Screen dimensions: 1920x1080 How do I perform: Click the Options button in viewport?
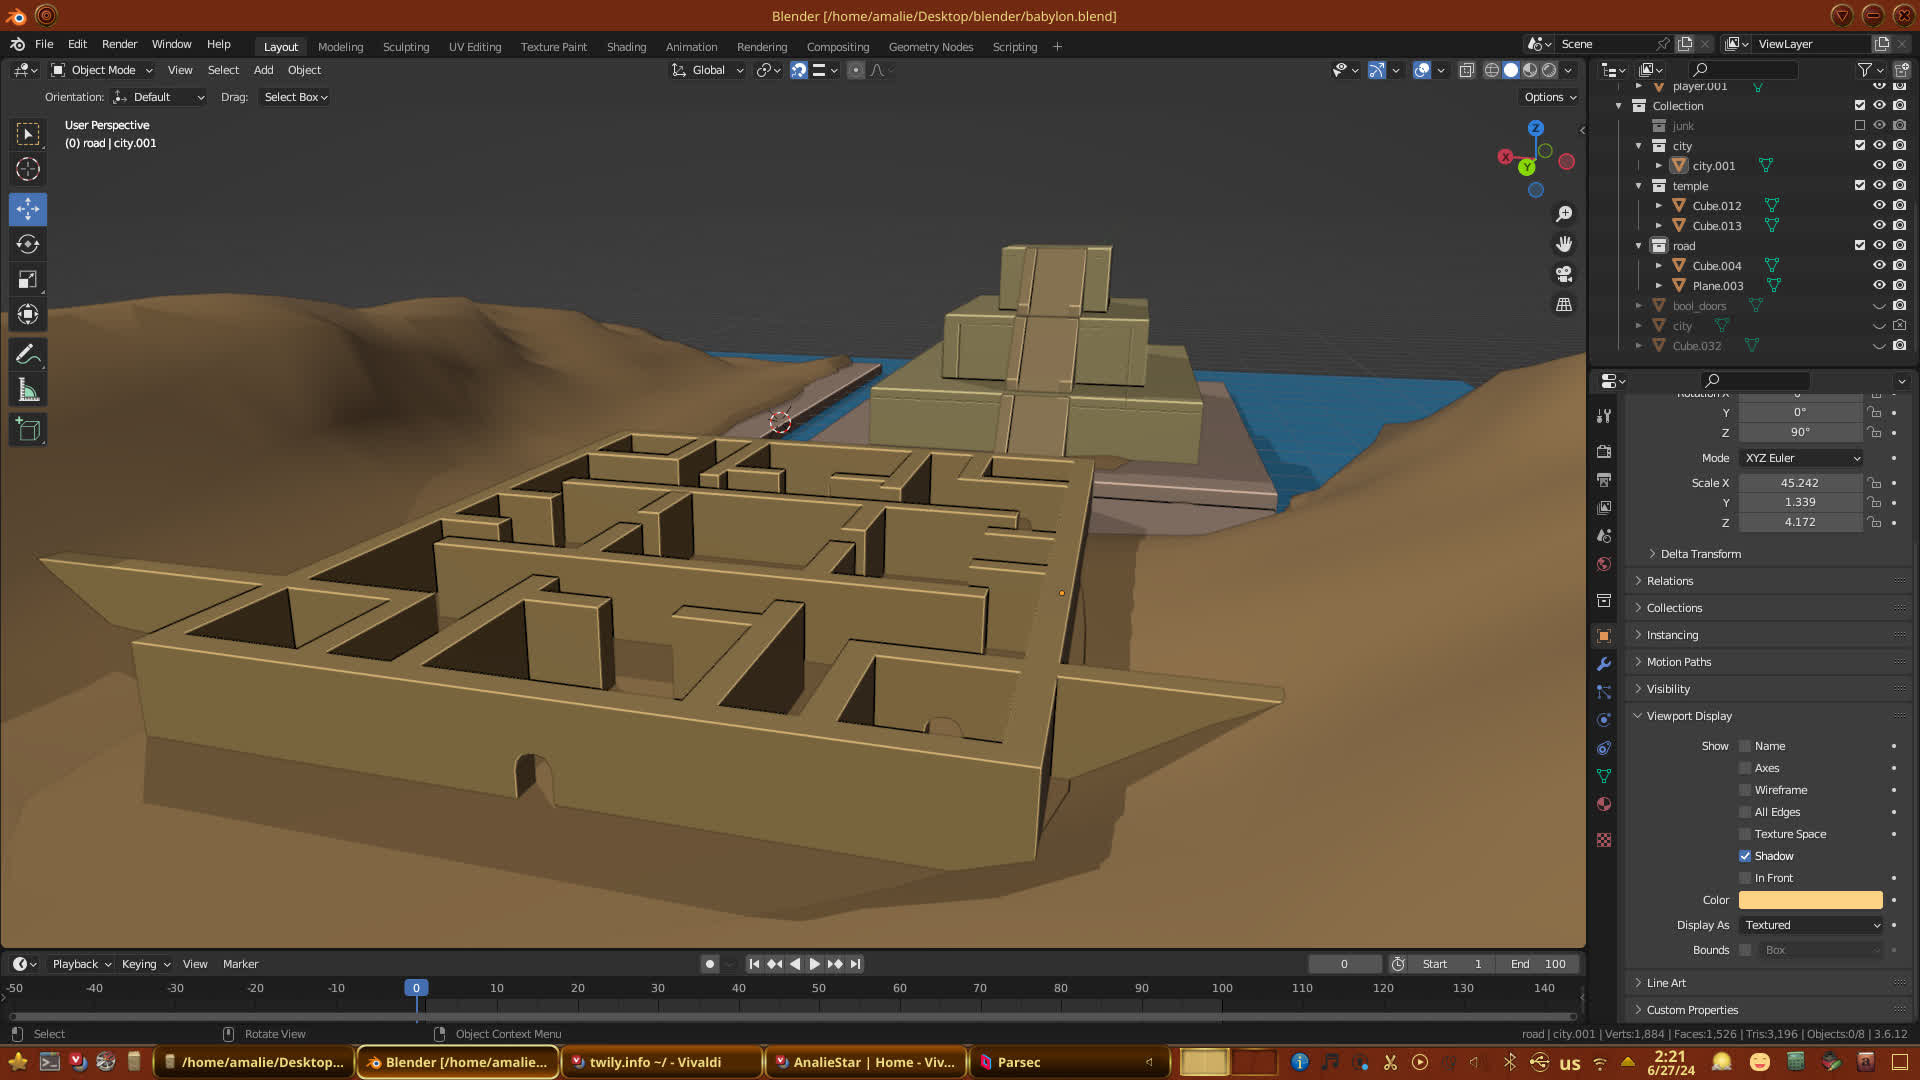click(x=1549, y=97)
